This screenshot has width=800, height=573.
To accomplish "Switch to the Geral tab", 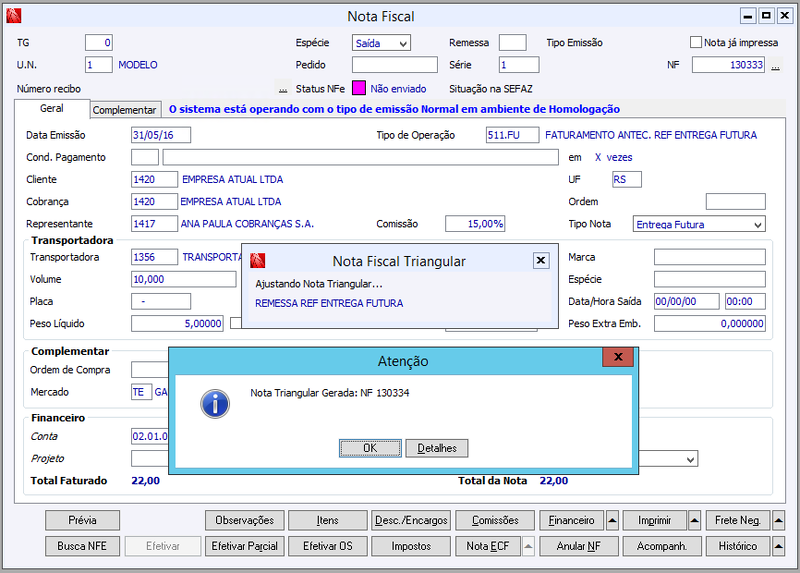I will 52,109.
